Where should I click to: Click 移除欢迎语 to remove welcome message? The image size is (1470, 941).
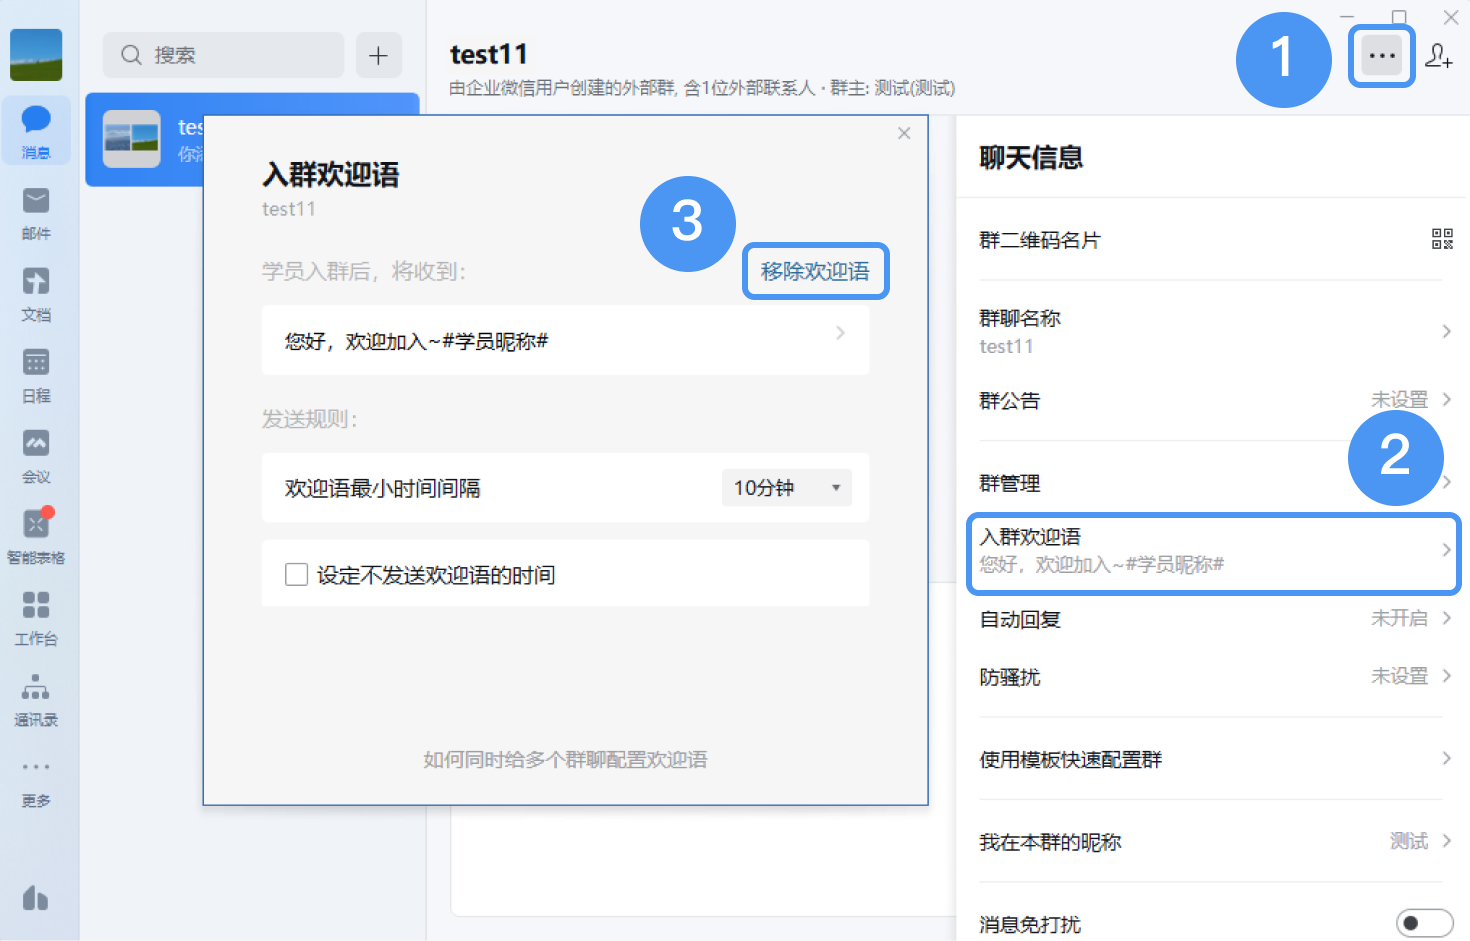tap(815, 271)
